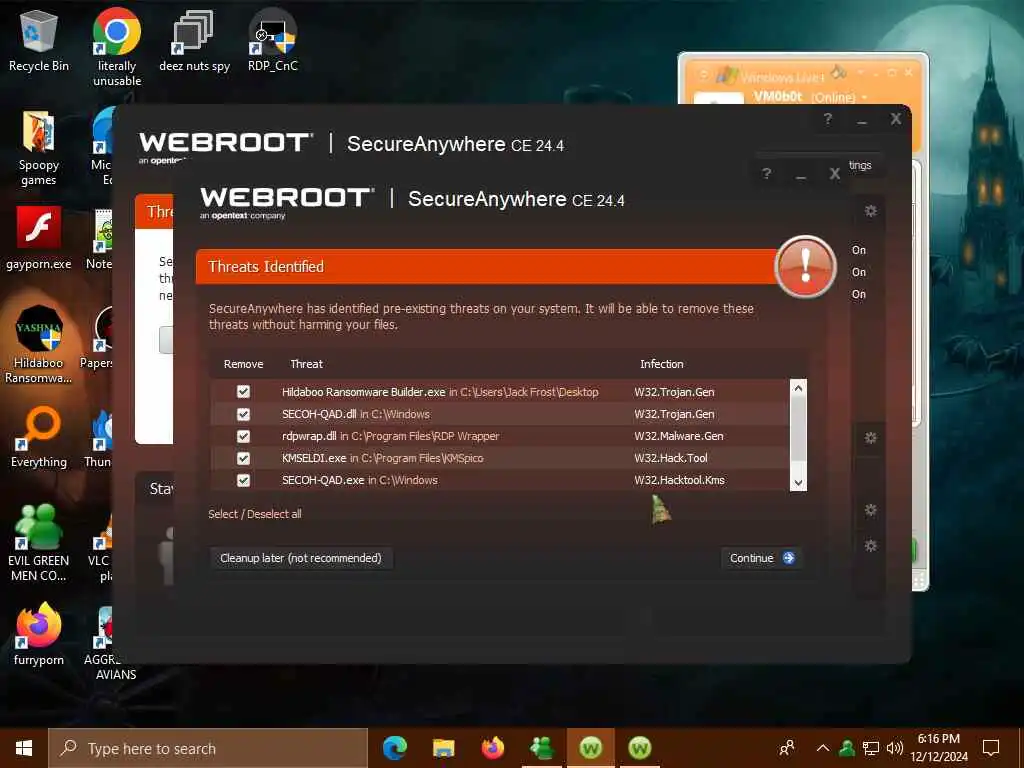Uncheck the SECOH-QAD.dll removal checkbox
The width and height of the screenshot is (1024, 768).
pos(243,414)
